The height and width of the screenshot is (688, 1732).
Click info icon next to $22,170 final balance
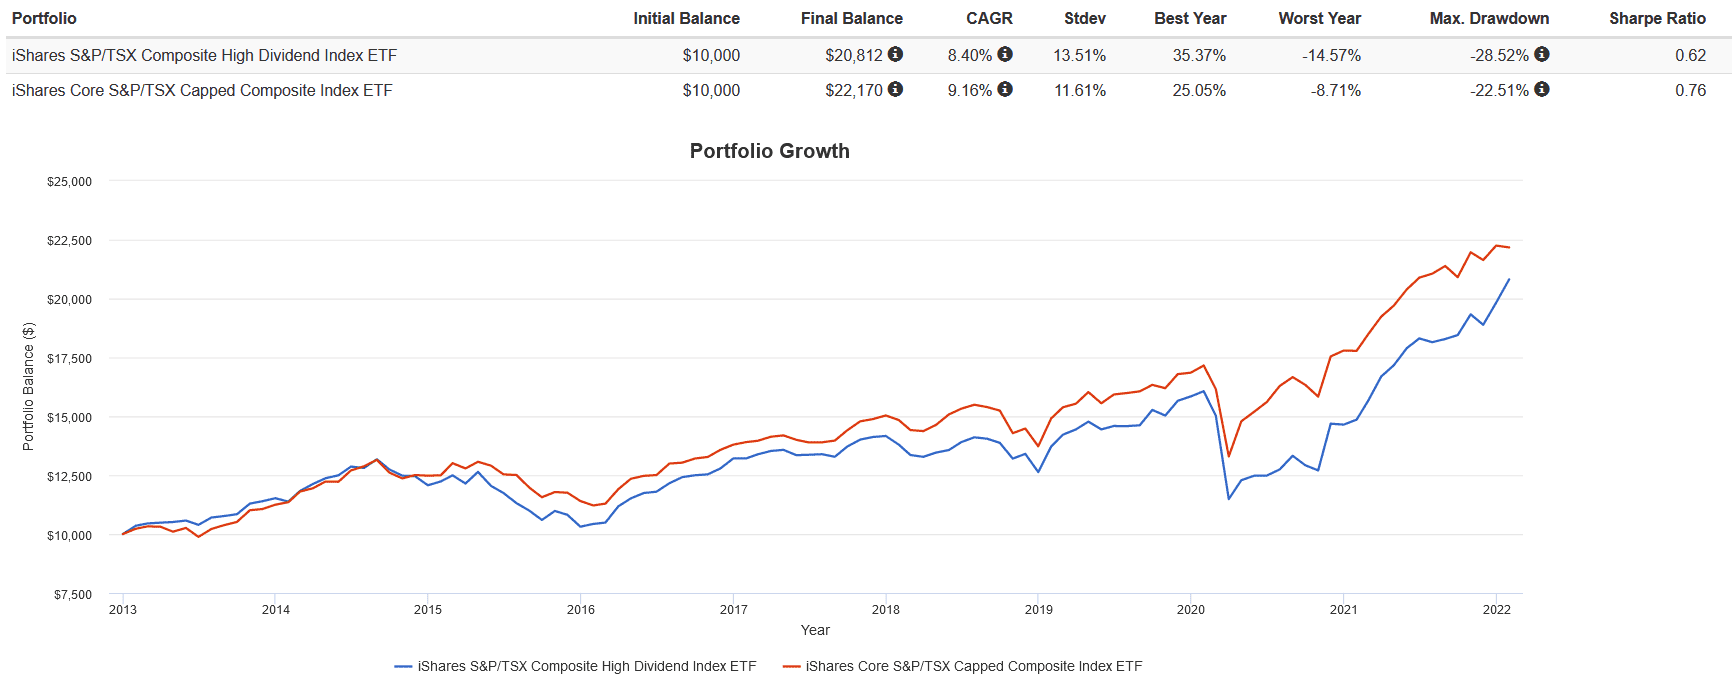pyautogui.click(x=895, y=89)
